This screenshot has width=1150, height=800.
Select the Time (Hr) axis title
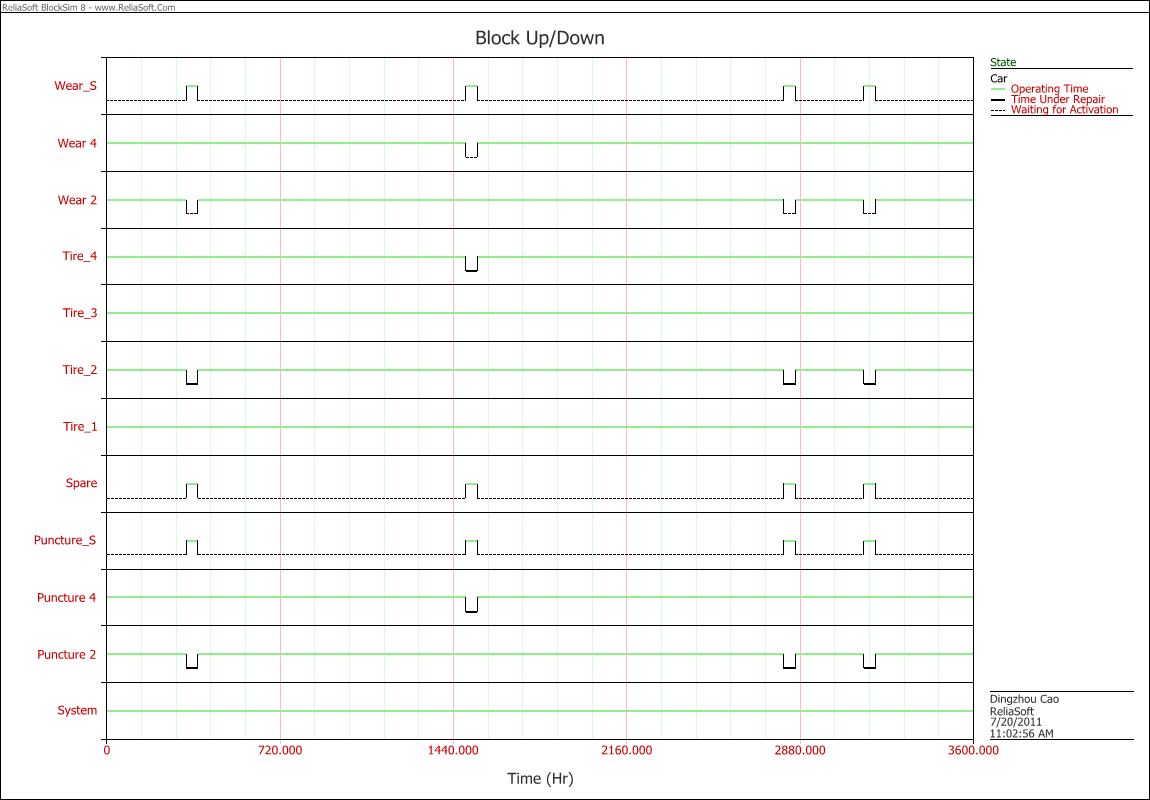click(540, 779)
